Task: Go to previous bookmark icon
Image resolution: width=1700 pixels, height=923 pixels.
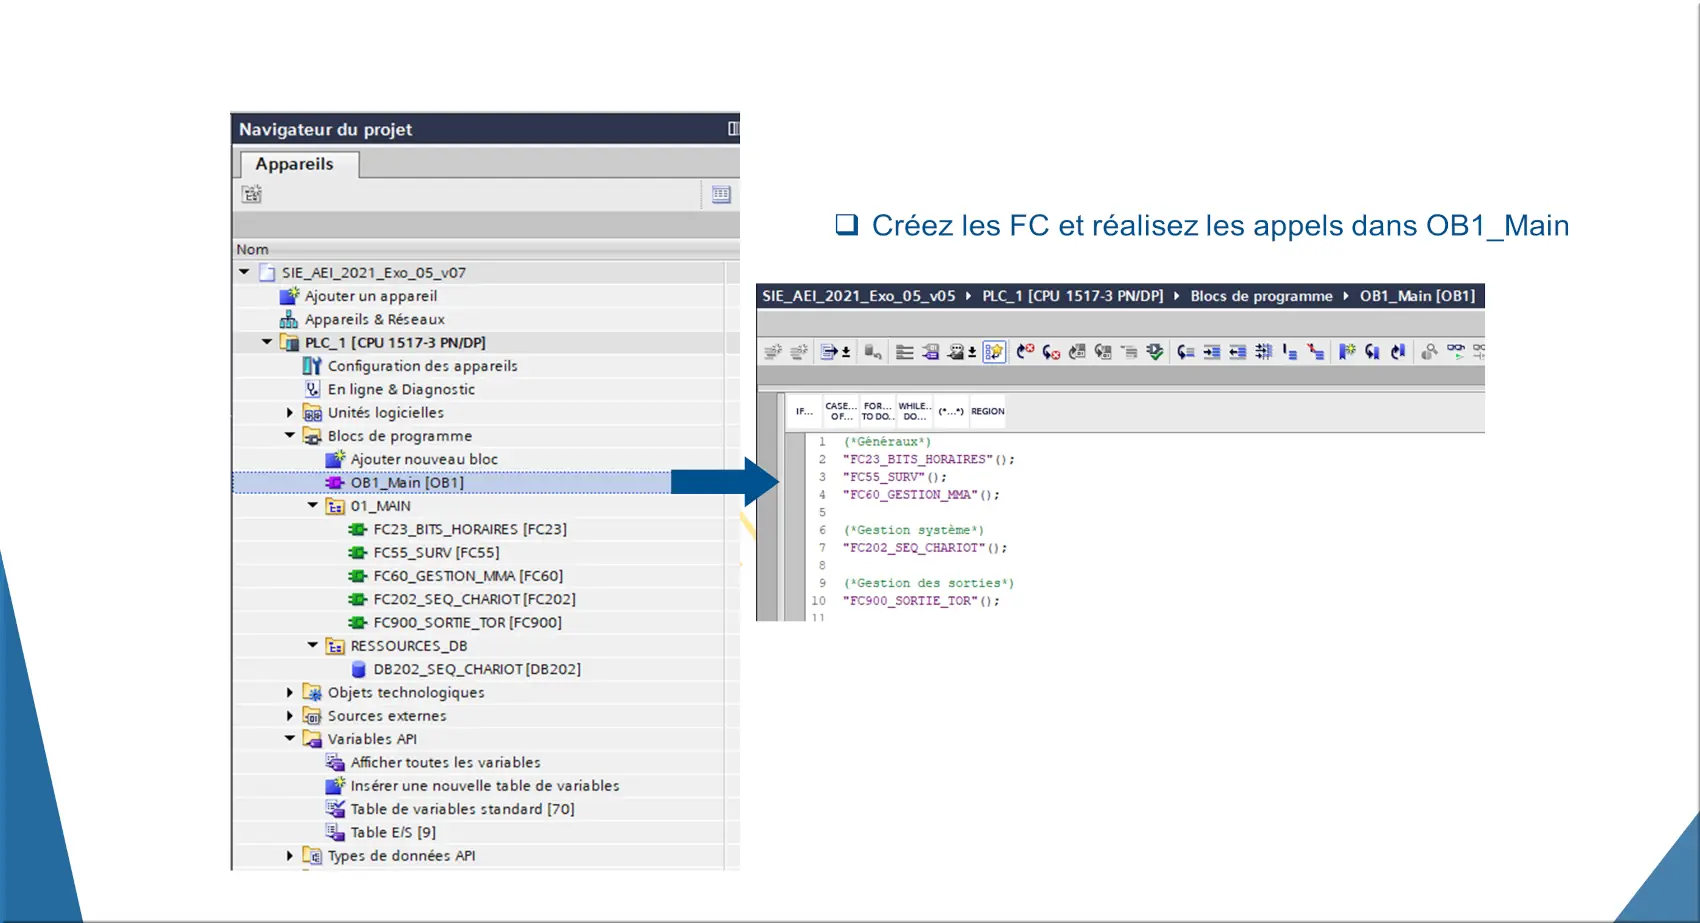Action: pyautogui.click(x=1398, y=351)
